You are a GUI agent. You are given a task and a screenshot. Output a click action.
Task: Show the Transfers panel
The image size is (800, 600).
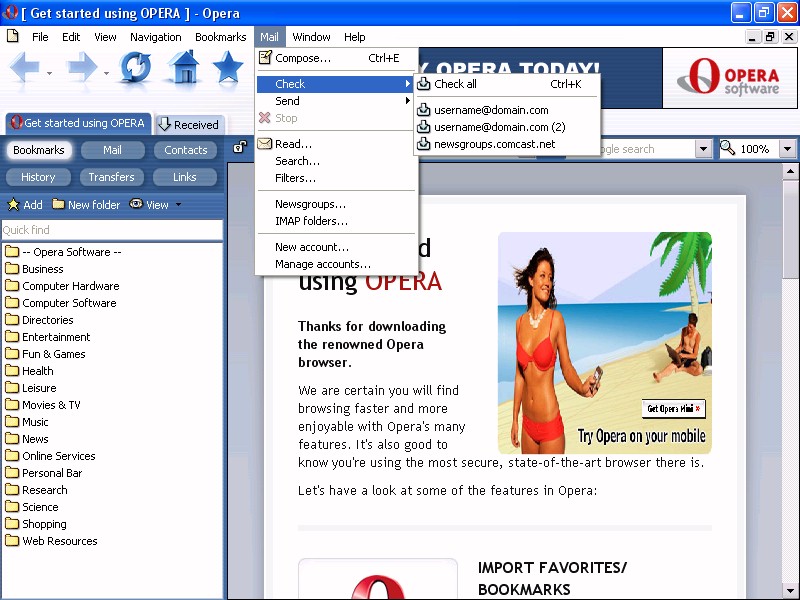click(x=111, y=177)
